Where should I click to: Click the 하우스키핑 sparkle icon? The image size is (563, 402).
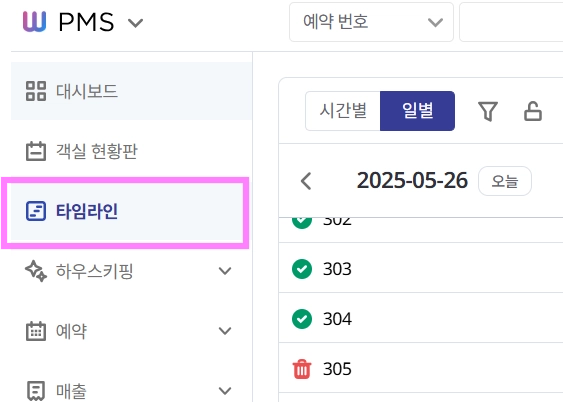[x=36, y=271]
